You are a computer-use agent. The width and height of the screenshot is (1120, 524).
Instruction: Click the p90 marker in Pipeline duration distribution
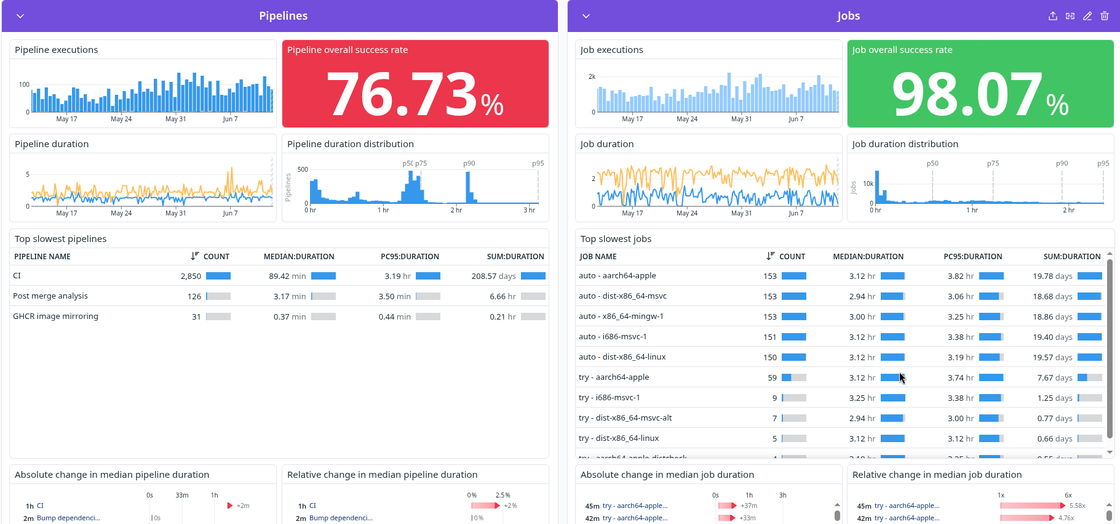click(x=469, y=163)
